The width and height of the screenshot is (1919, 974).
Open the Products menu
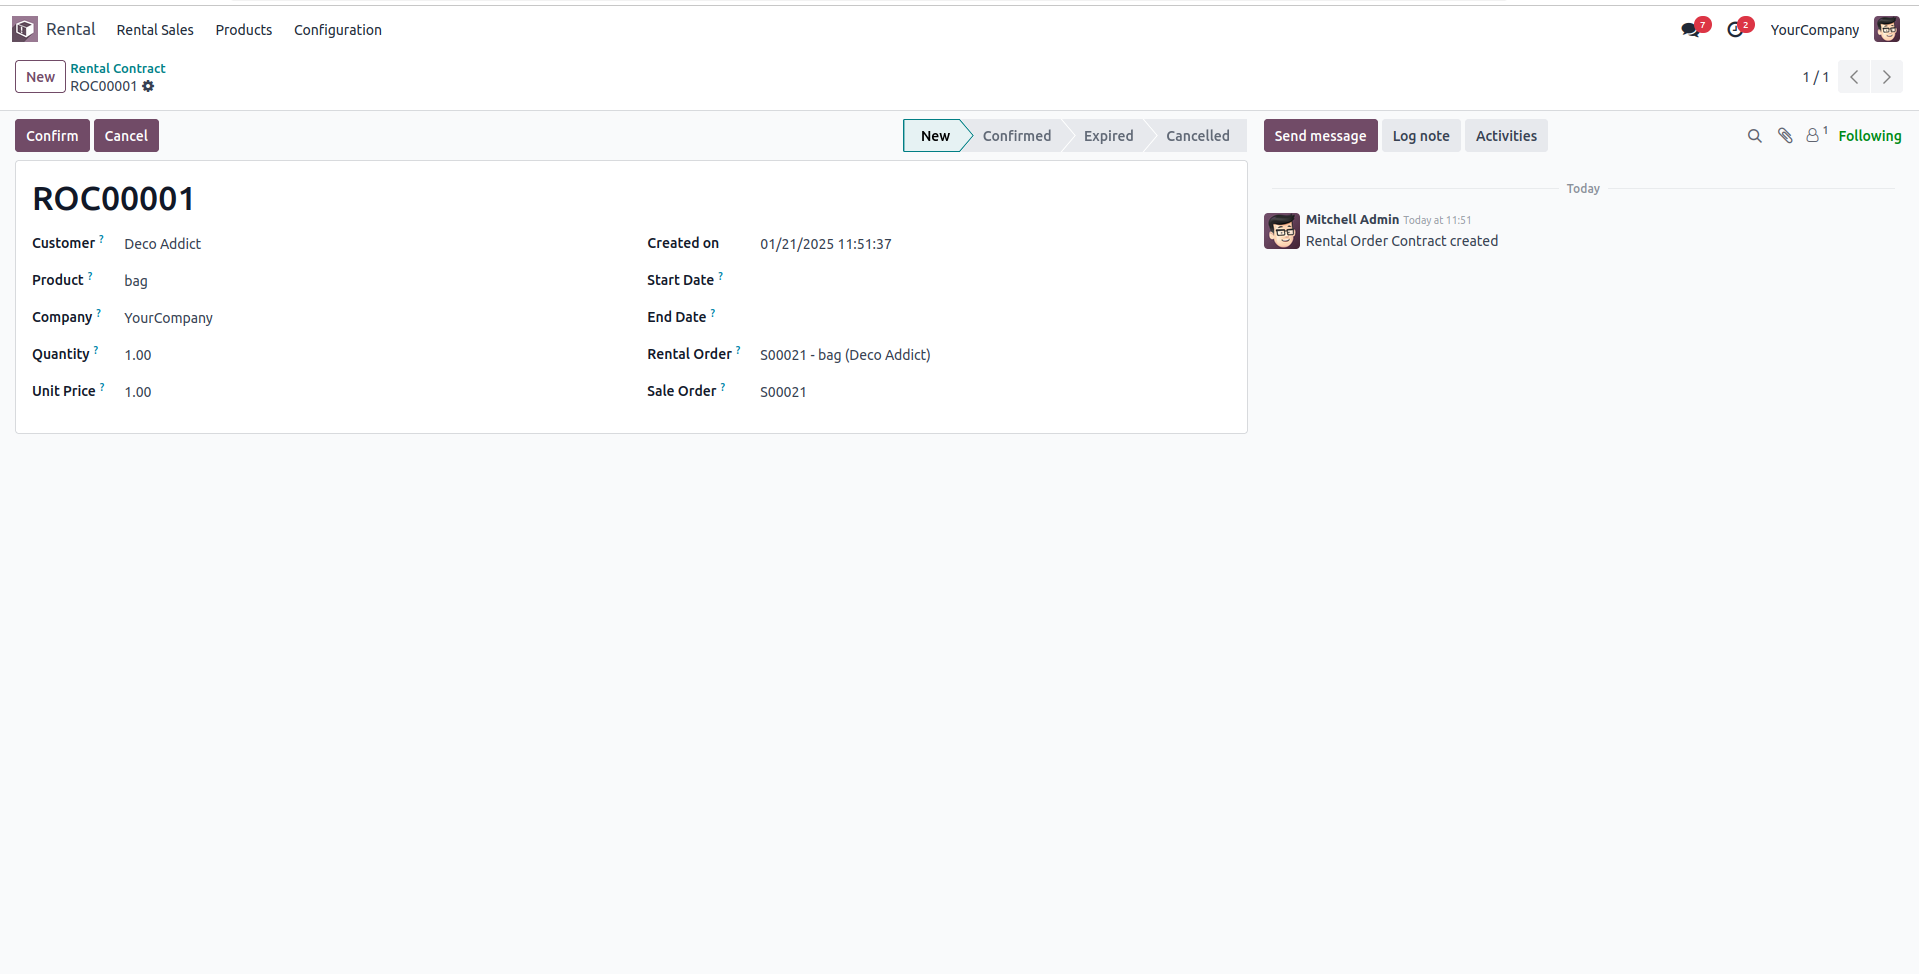tap(244, 30)
